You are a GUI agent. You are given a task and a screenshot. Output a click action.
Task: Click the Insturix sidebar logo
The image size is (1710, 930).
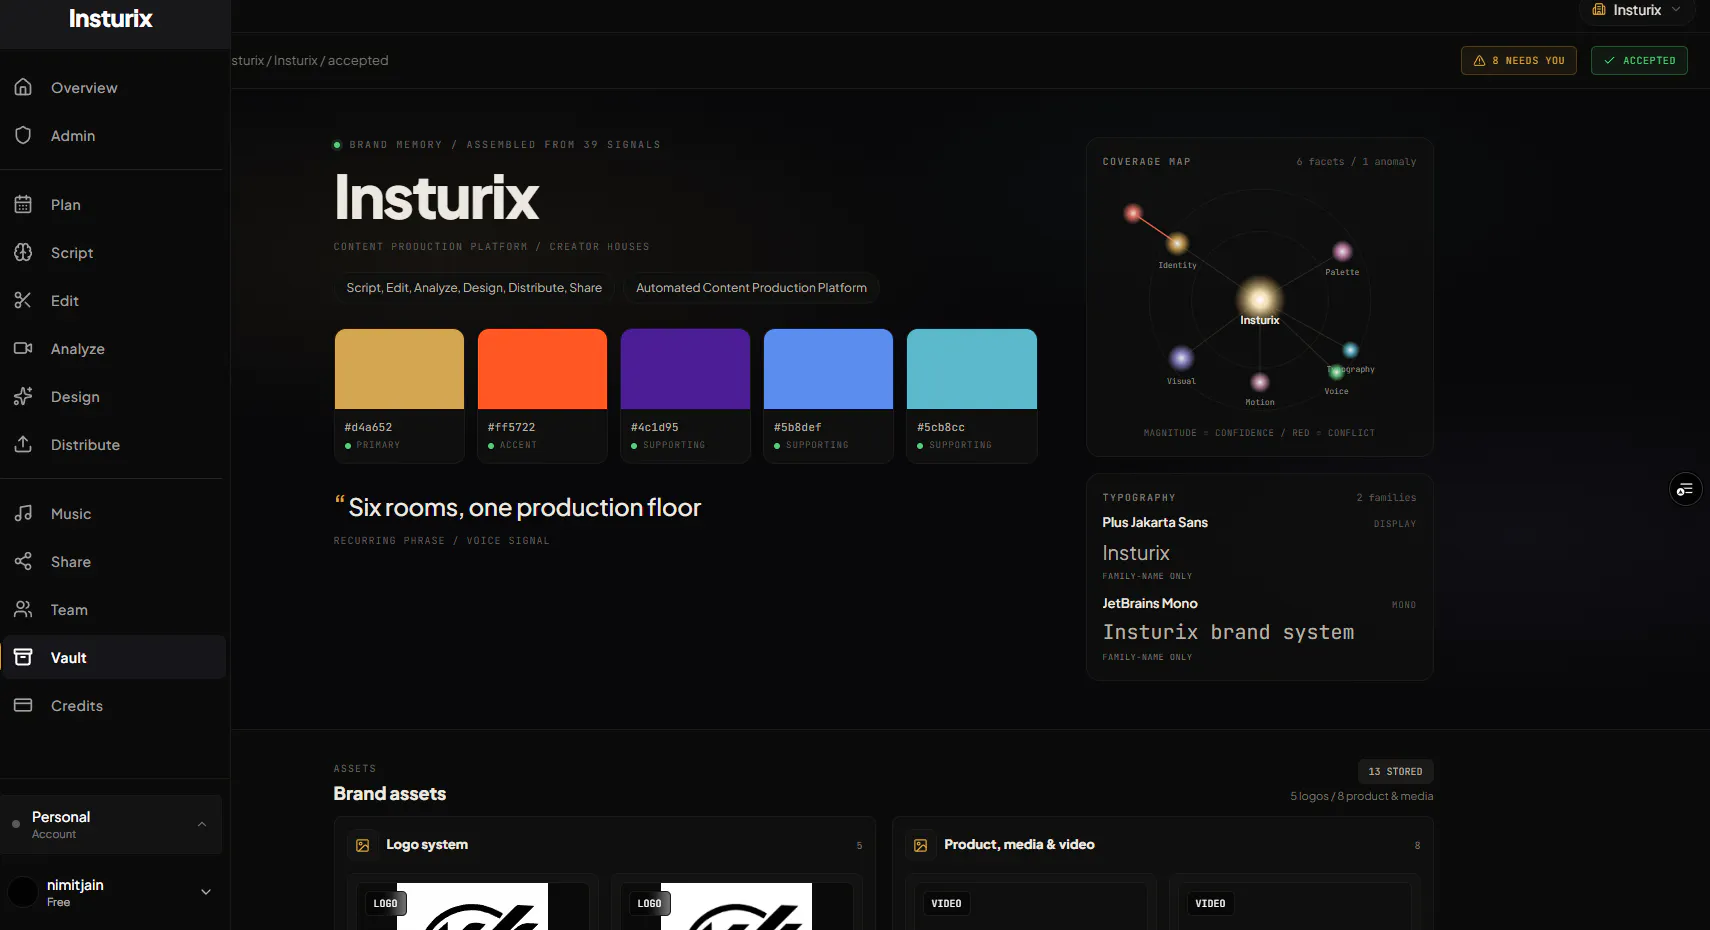tap(110, 19)
